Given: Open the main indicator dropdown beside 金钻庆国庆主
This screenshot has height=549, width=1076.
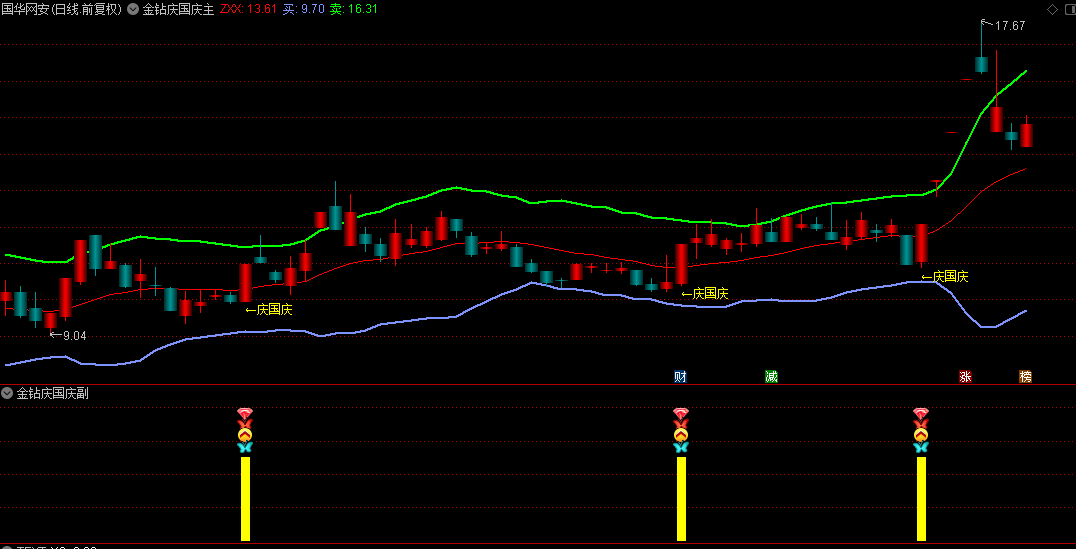Looking at the screenshot, I should pyautogui.click(x=133, y=10).
